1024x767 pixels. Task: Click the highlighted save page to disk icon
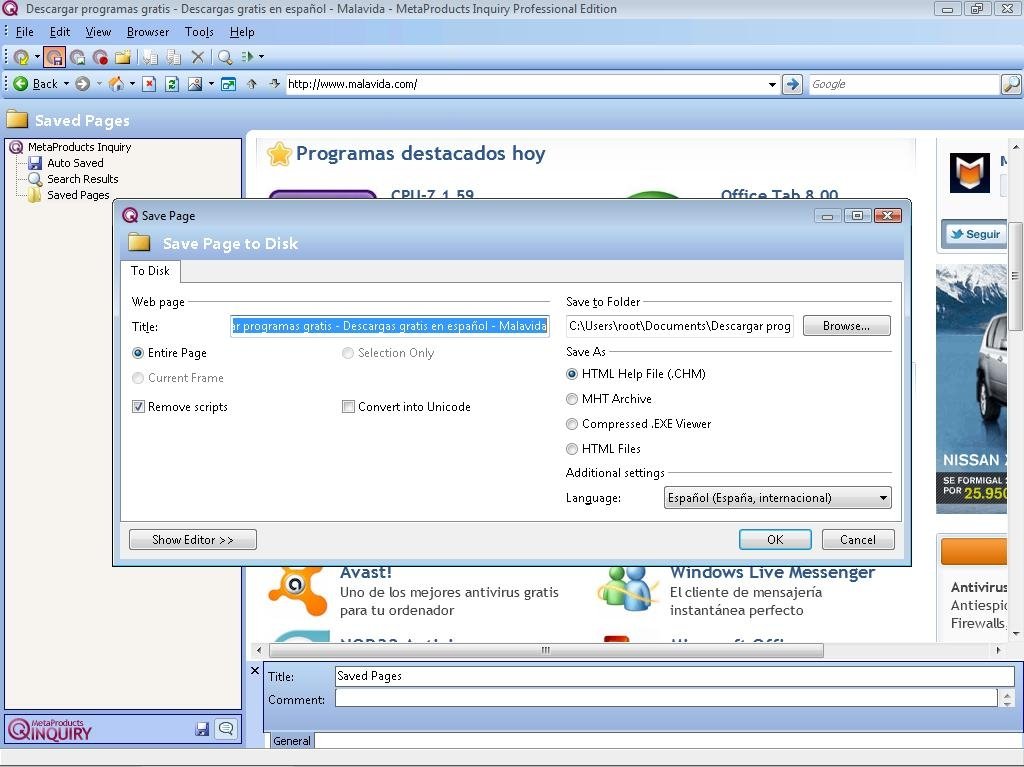pos(55,57)
